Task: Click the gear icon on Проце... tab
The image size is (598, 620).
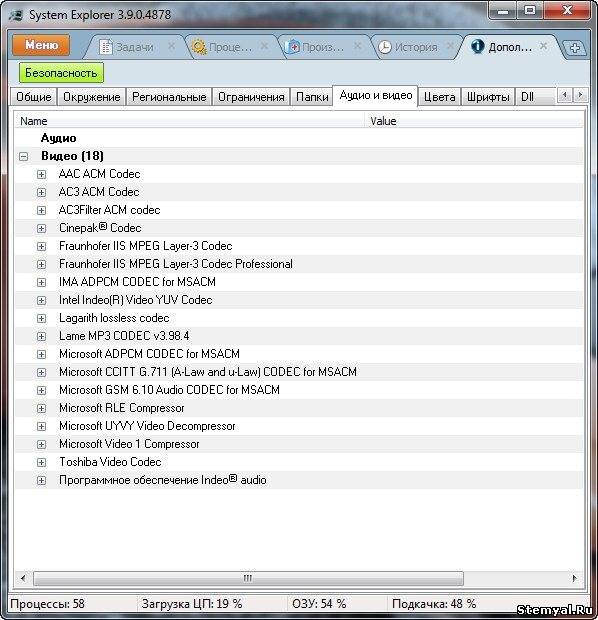Action: tap(199, 47)
